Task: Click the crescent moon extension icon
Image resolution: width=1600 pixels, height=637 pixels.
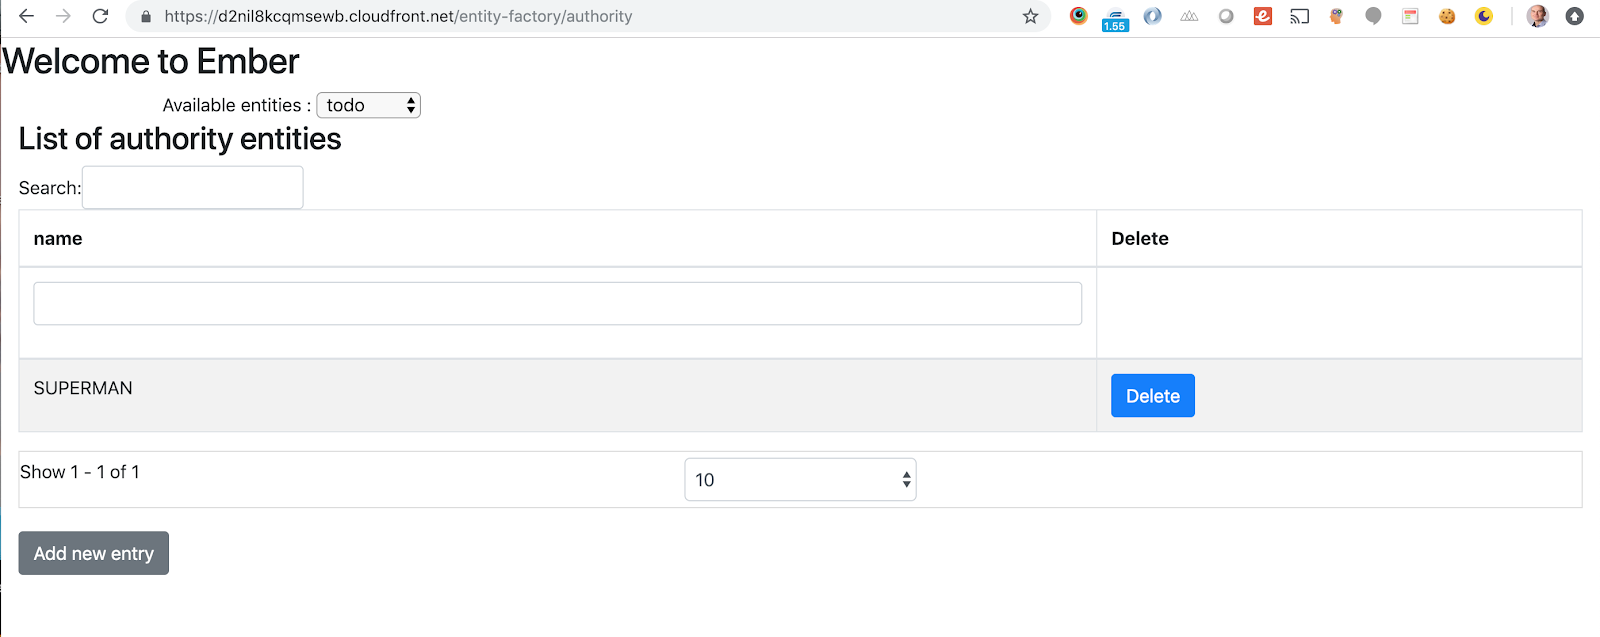Action: (x=1484, y=16)
